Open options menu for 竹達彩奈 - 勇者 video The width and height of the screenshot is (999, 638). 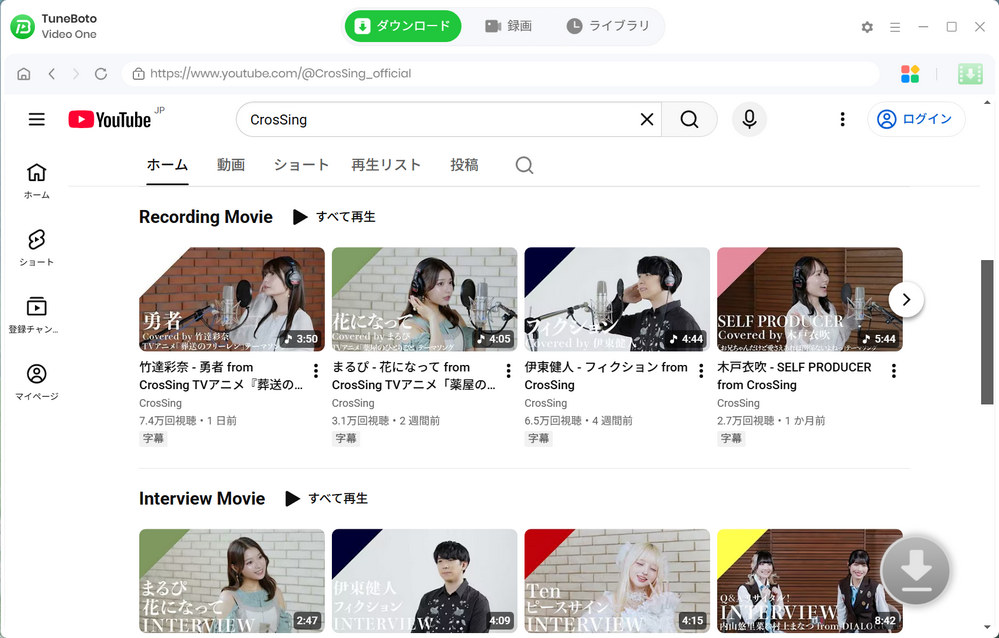coord(316,371)
